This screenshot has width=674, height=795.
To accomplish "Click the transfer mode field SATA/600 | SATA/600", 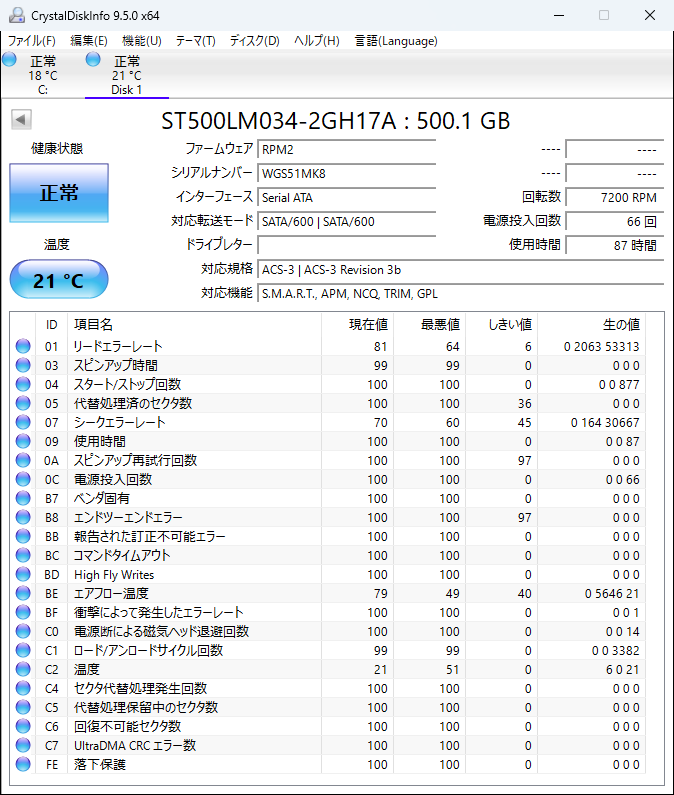I will click(346, 222).
